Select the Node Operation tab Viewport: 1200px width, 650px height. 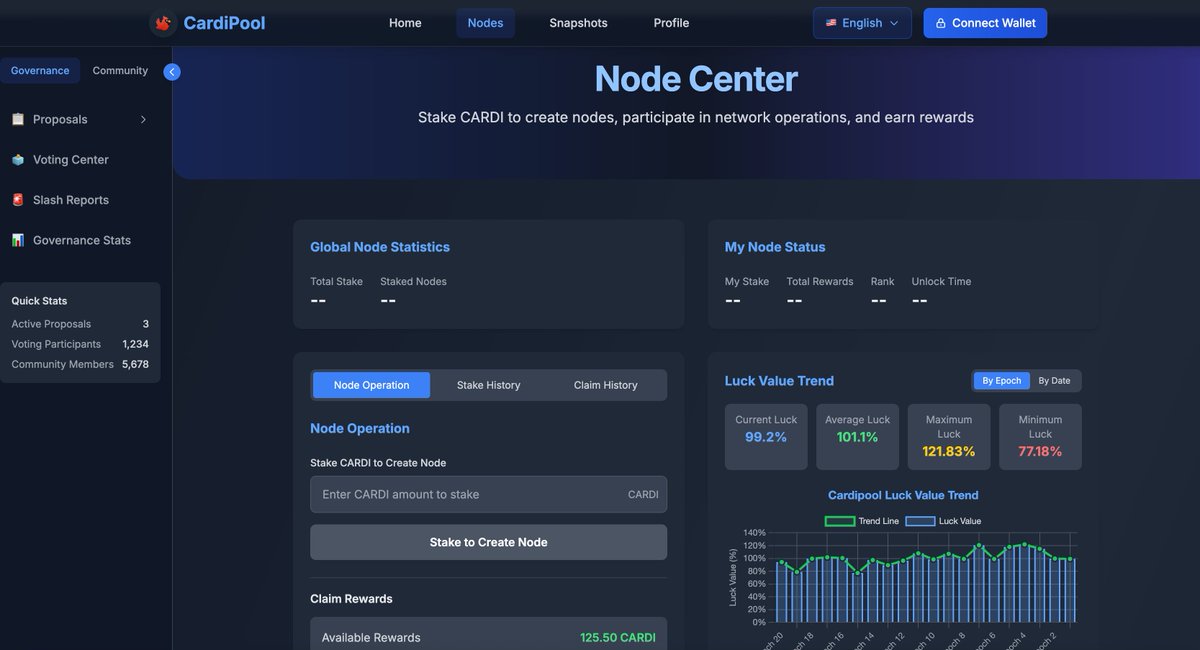[x=372, y=385]
